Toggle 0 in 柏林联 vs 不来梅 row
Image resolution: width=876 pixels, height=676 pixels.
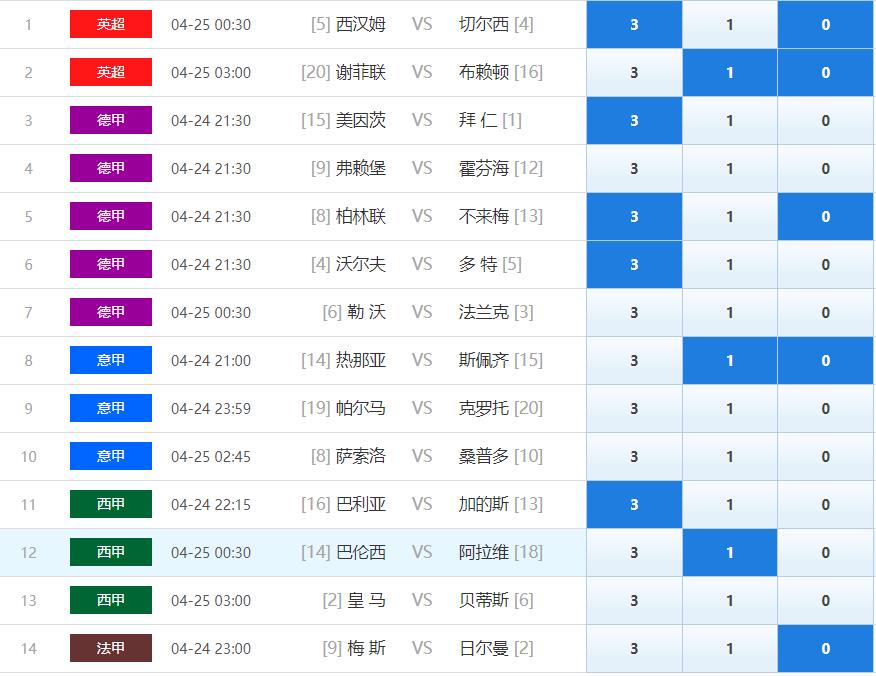pos(825,217)
